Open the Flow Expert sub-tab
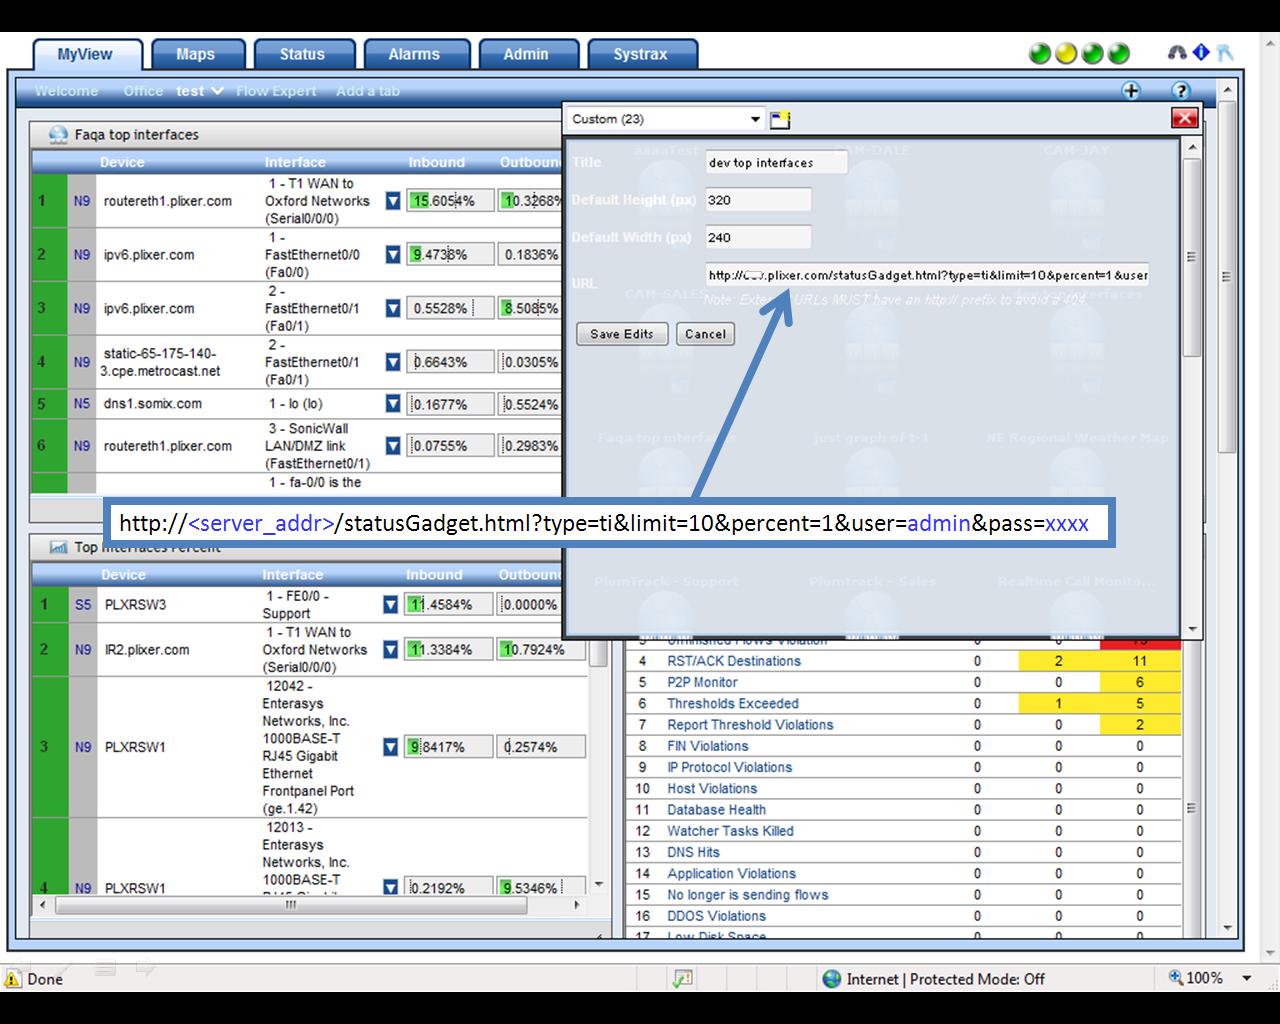Screen dimensions: 1280x1024 pyautogui.click(x=276, y=91)
